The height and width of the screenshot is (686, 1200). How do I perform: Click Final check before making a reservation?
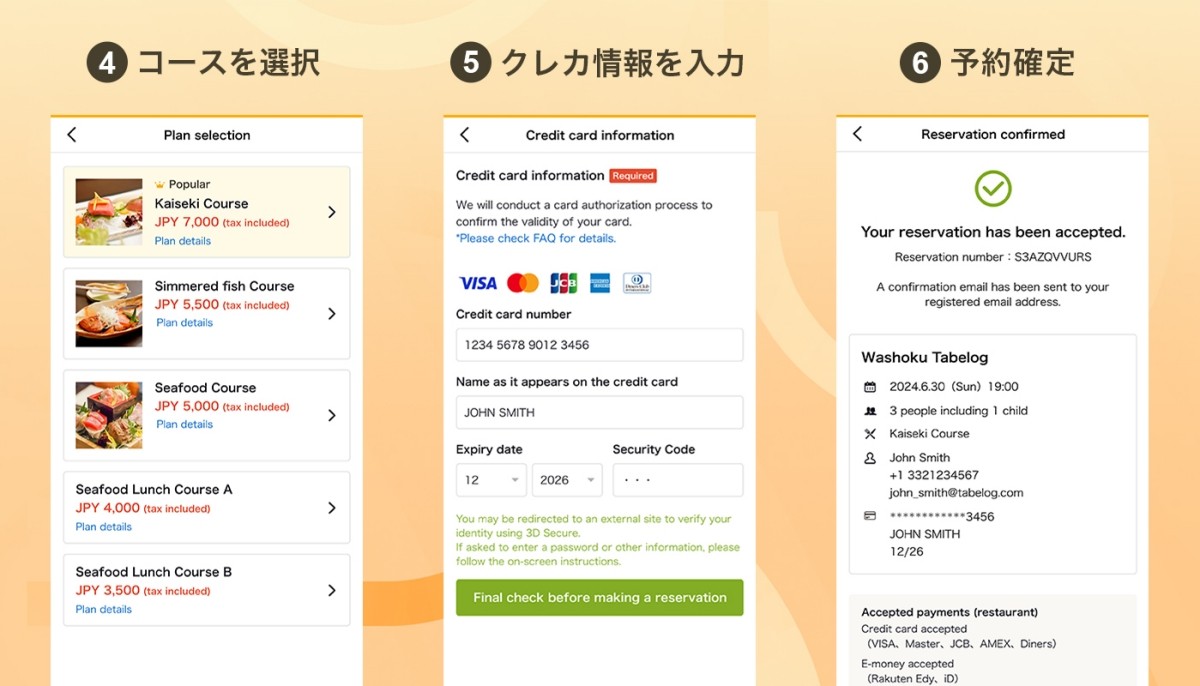600,597
